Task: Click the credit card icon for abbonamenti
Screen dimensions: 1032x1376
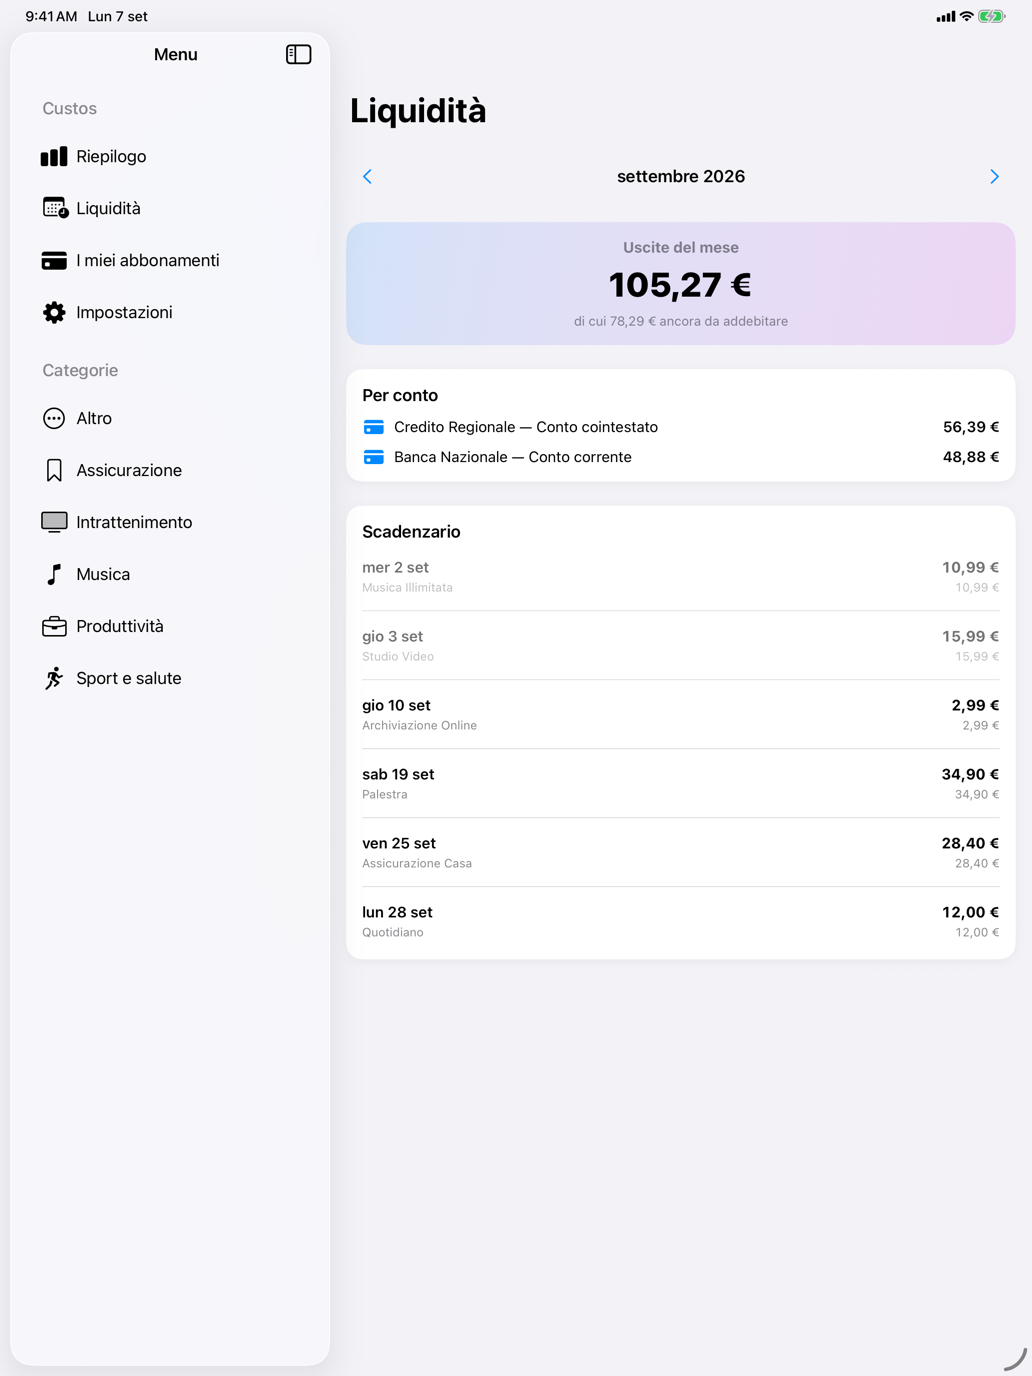Action: (54, 260)
